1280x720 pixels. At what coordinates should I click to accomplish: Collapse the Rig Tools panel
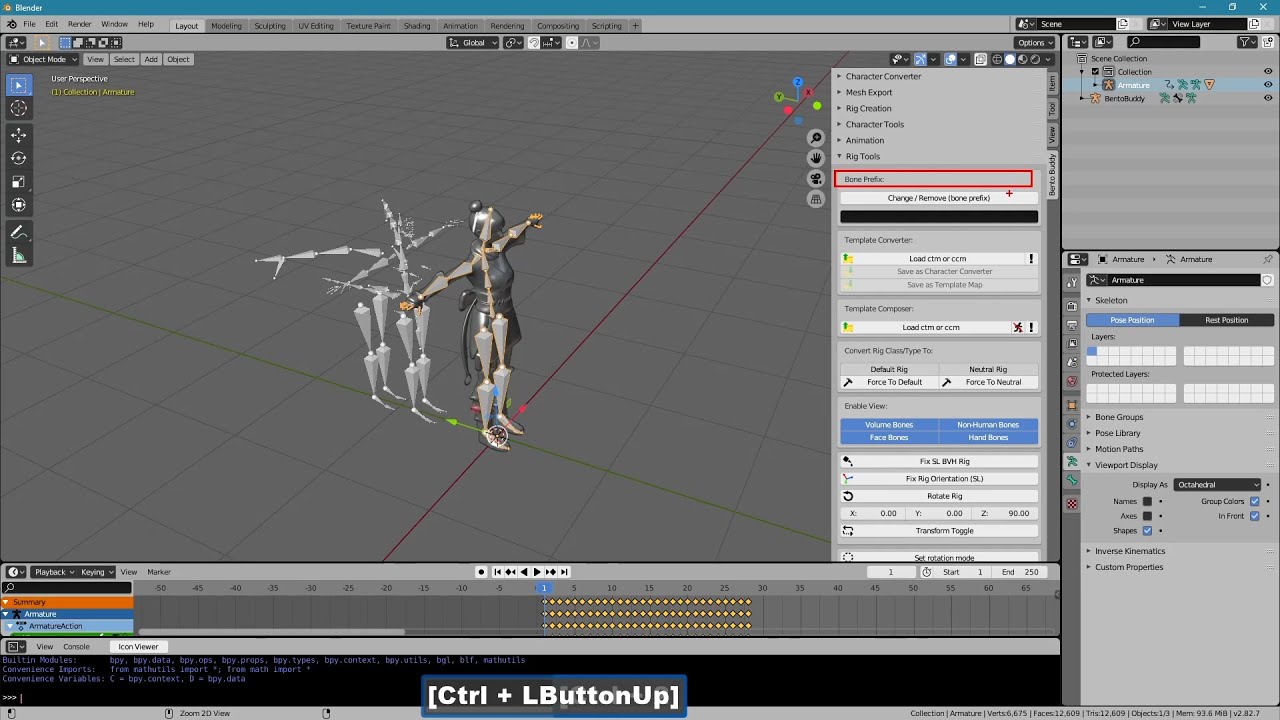tap(863, 156)
